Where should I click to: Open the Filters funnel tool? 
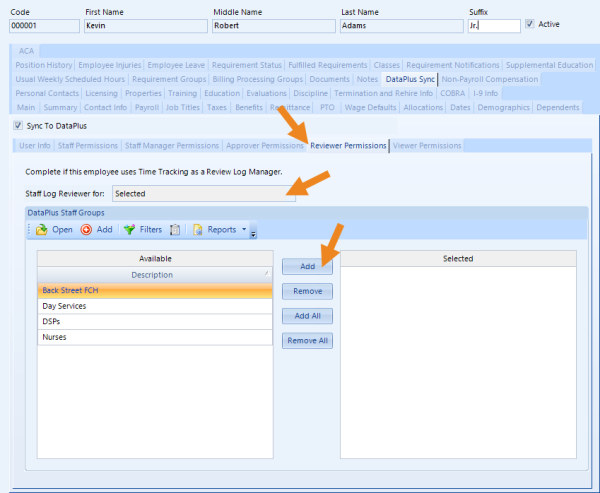pos(129,229)
